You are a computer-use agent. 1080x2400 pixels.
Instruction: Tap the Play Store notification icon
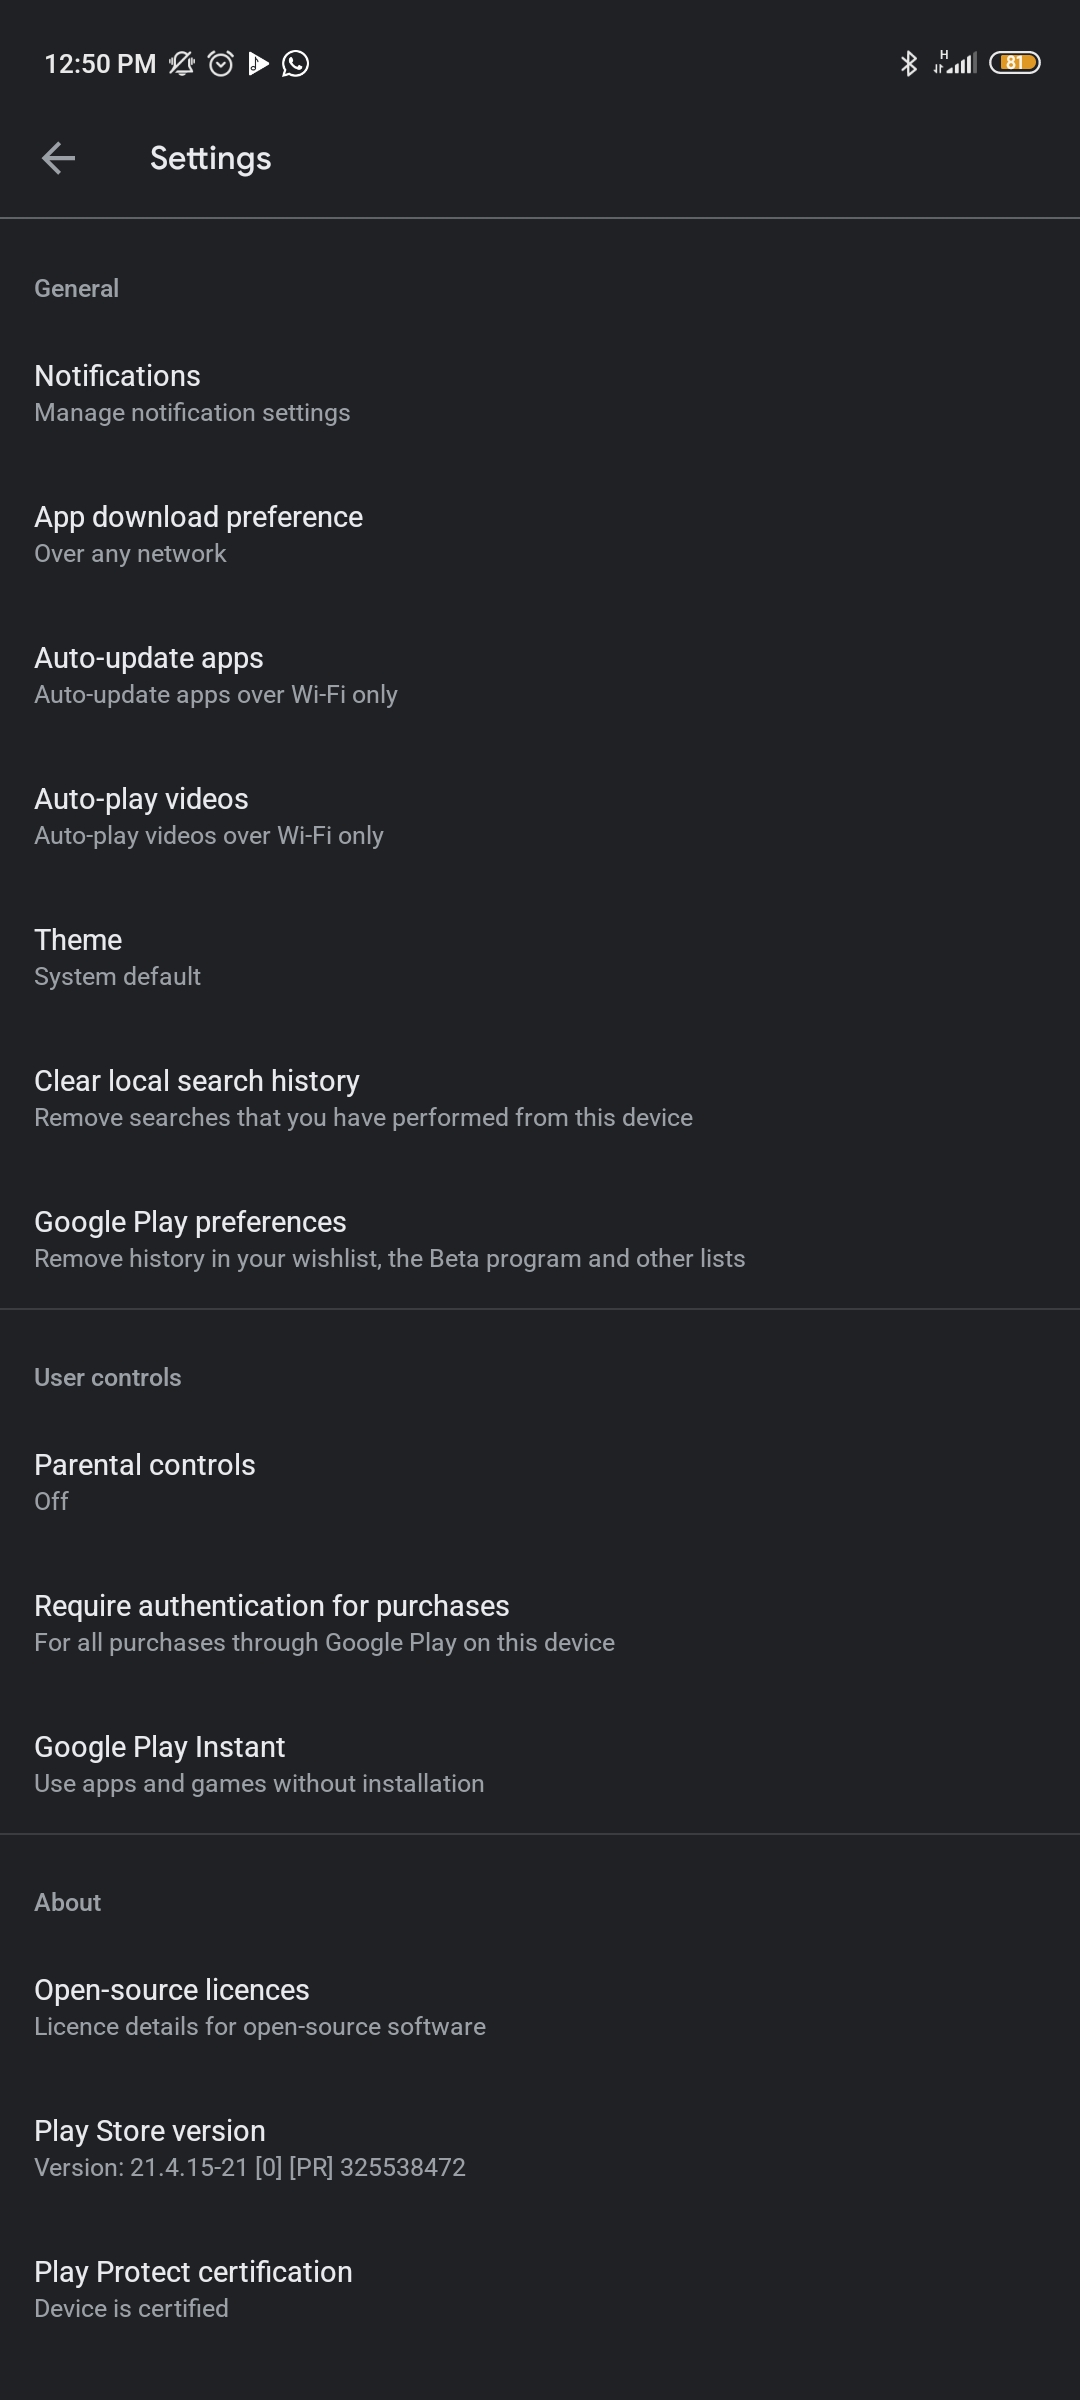pyautogui.click(x=258, y=64)
